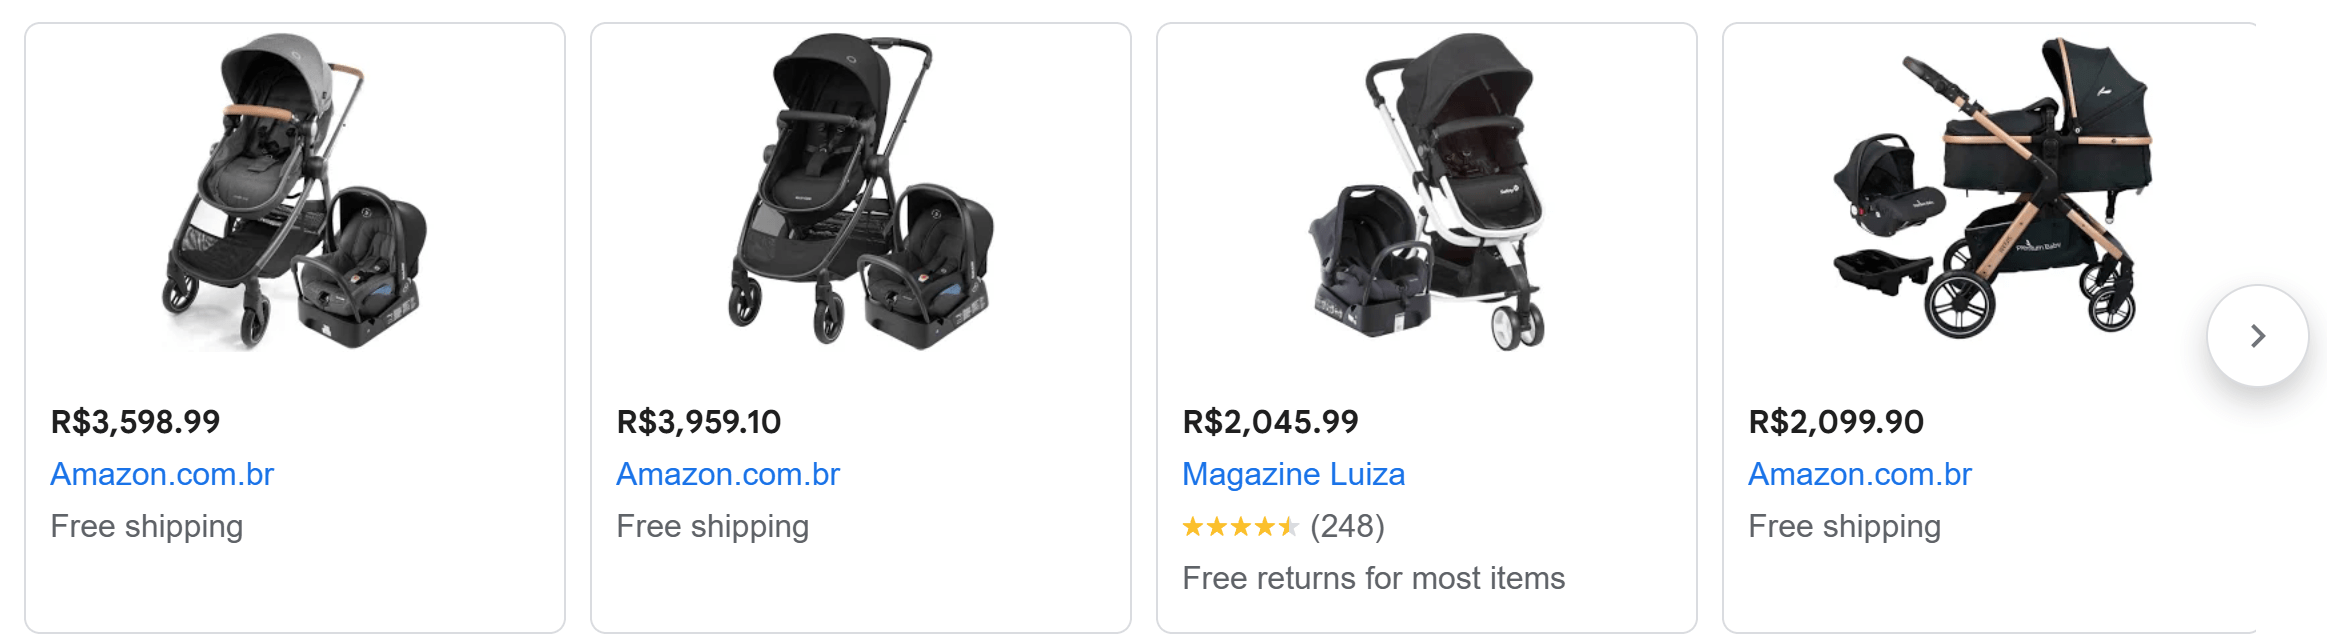Visit the Magazine Luiza seller link

pyautogui.click(x=1293, y=474)
